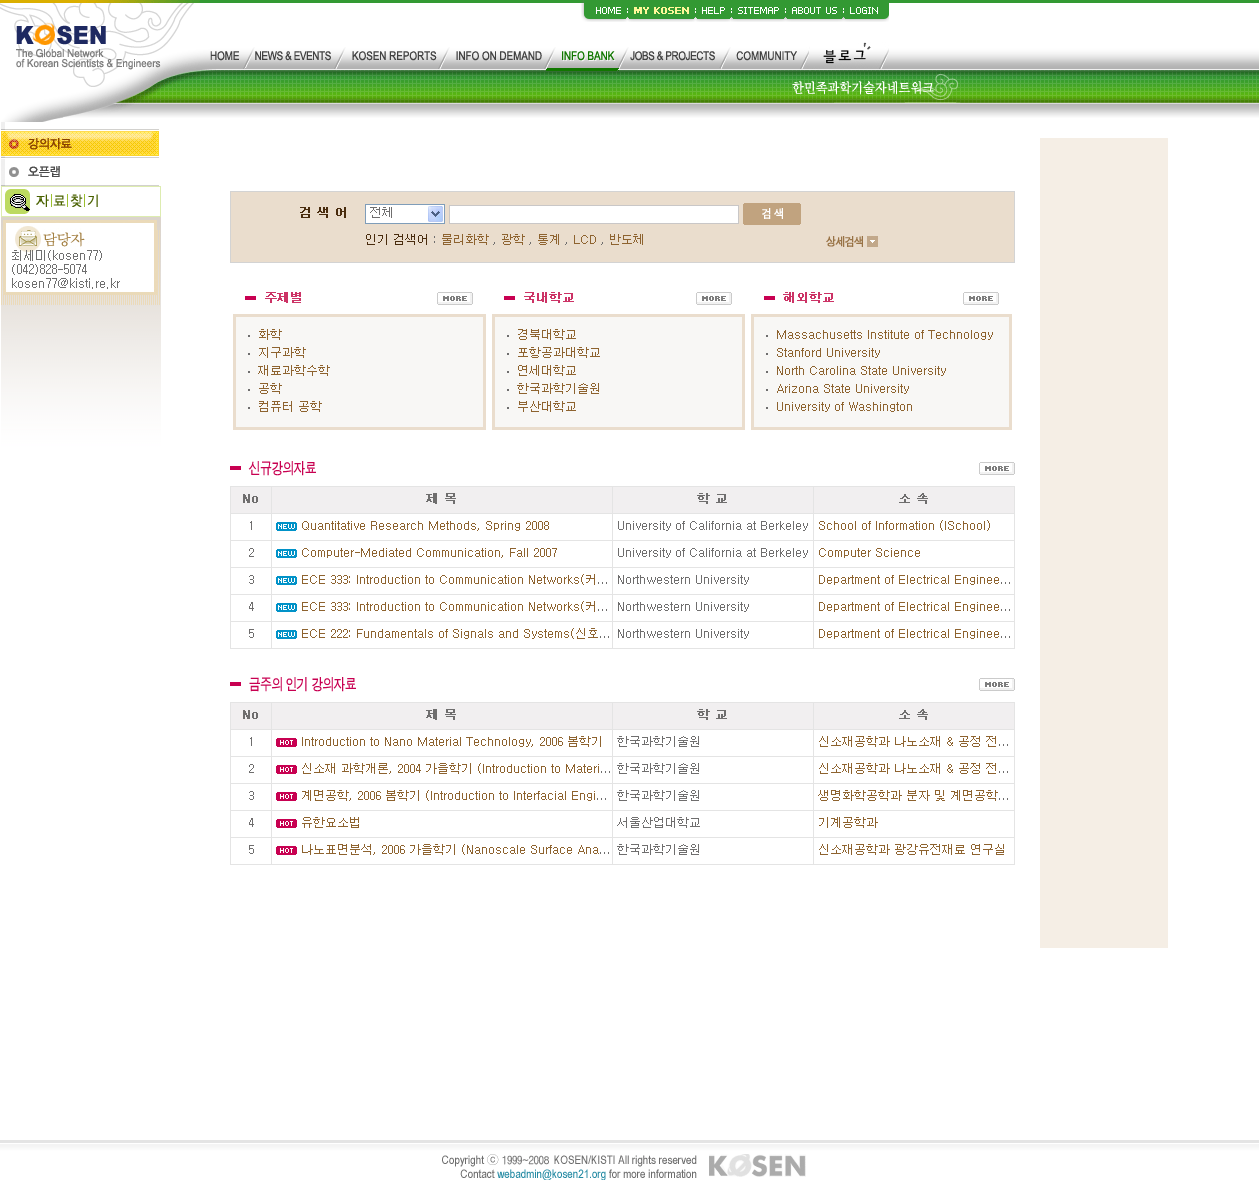The image size is (1259, 1180).
Task: Open SITEMAP from top bar
Action: 758,11
